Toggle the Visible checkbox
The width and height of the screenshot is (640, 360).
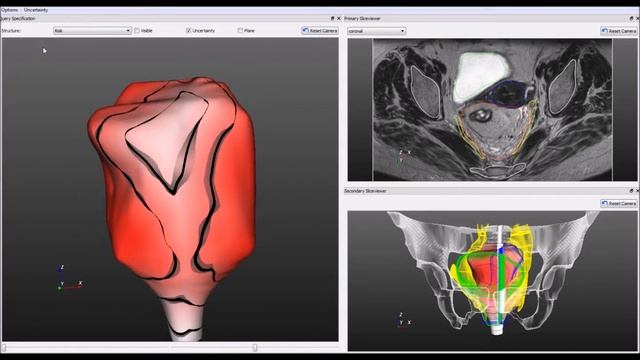pos(137,31)
